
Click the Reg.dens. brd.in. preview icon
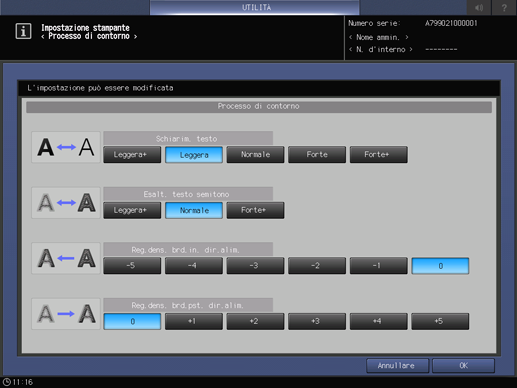[66, 258]
